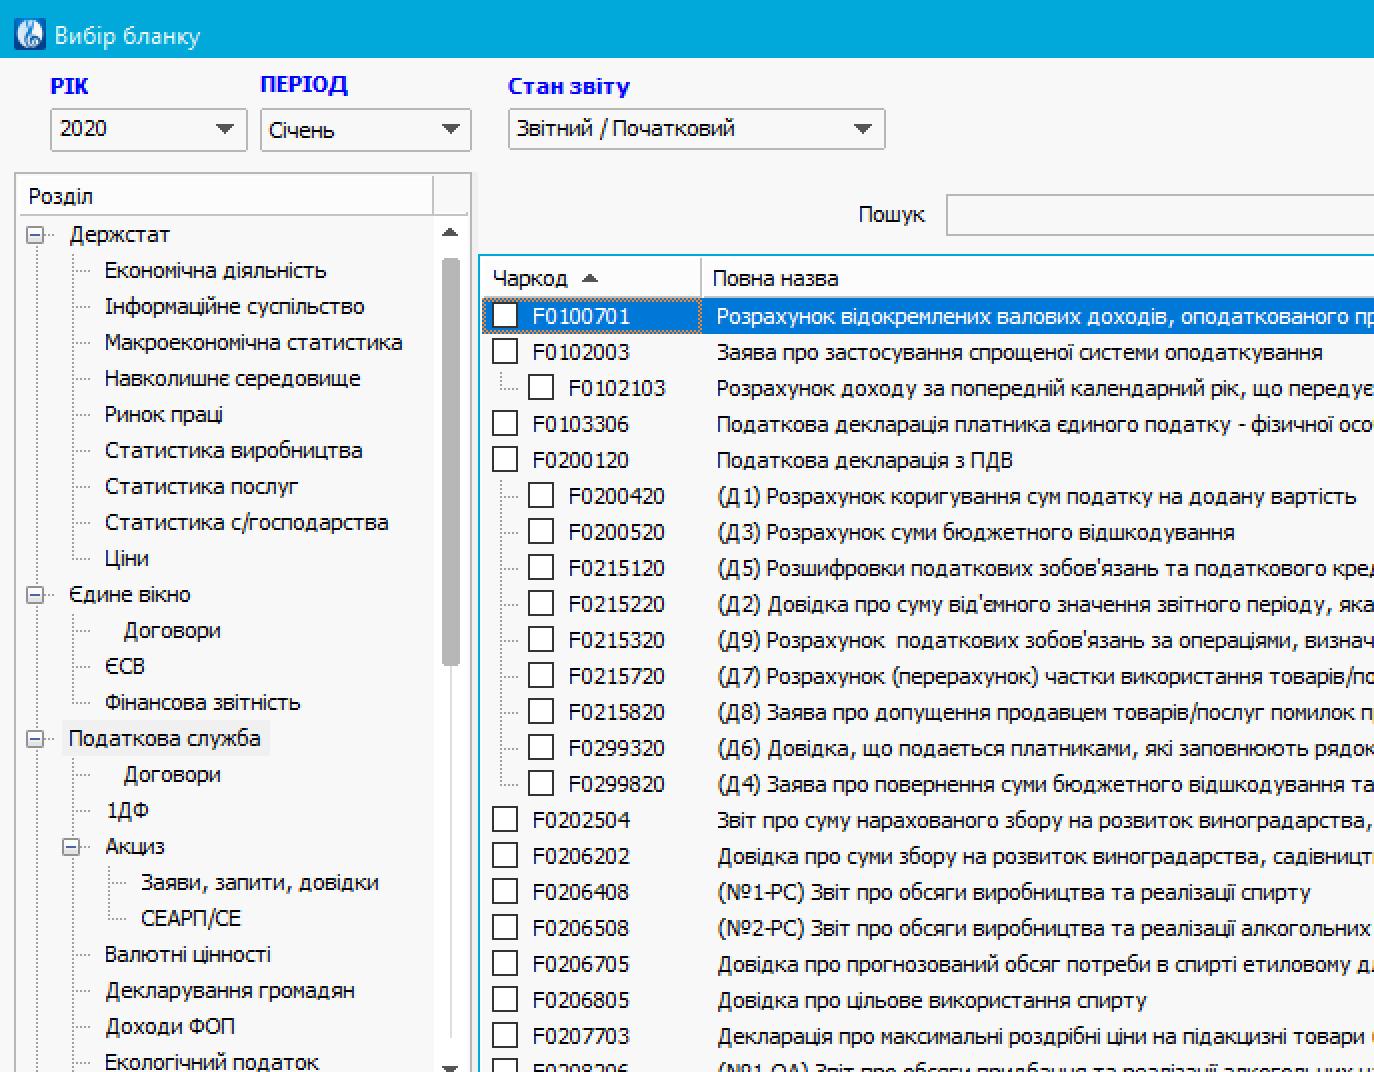The height and width of the screenshot is (1072, 1374).
Task: Open the ПЕРІОД month dropdown
Action: pyautogui.click(x=450, y=129)
